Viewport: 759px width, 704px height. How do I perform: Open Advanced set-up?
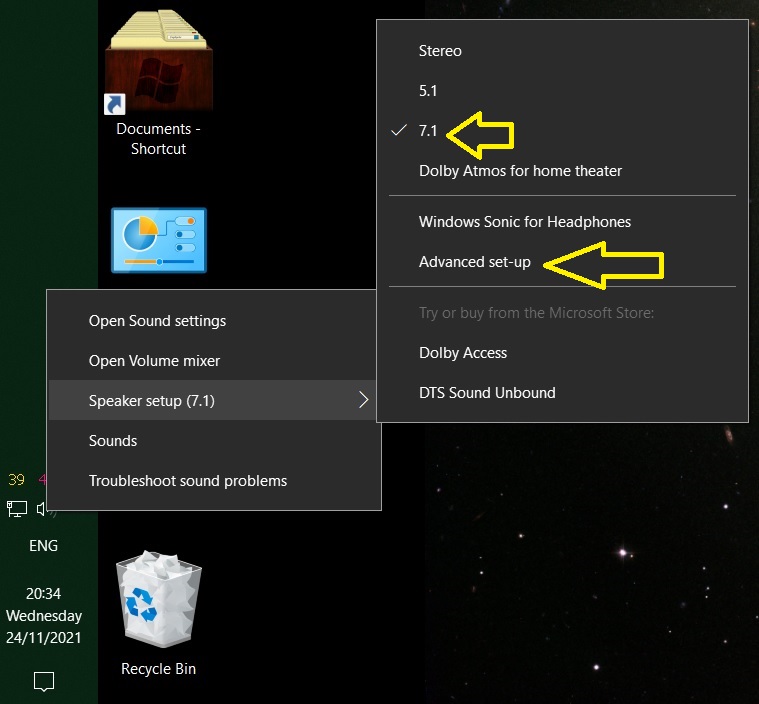[474, 262]
